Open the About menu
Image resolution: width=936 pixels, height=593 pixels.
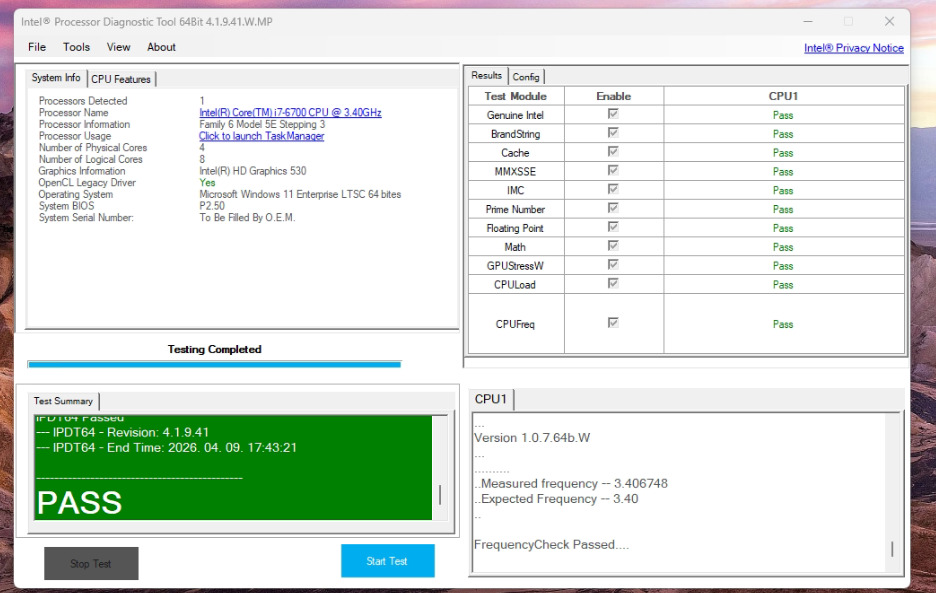161,47
